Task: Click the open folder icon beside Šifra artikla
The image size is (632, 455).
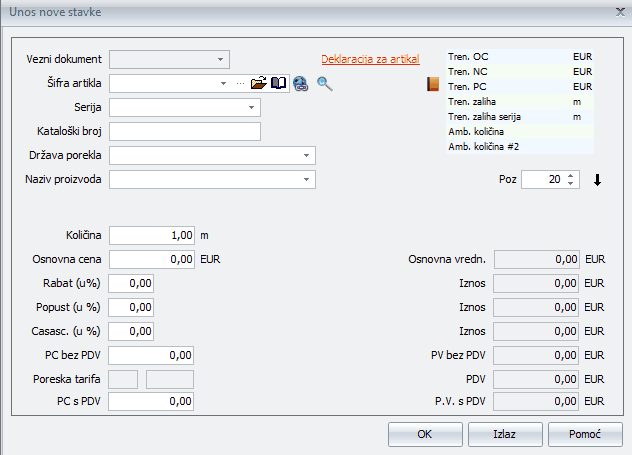Action: pos(258,84)
